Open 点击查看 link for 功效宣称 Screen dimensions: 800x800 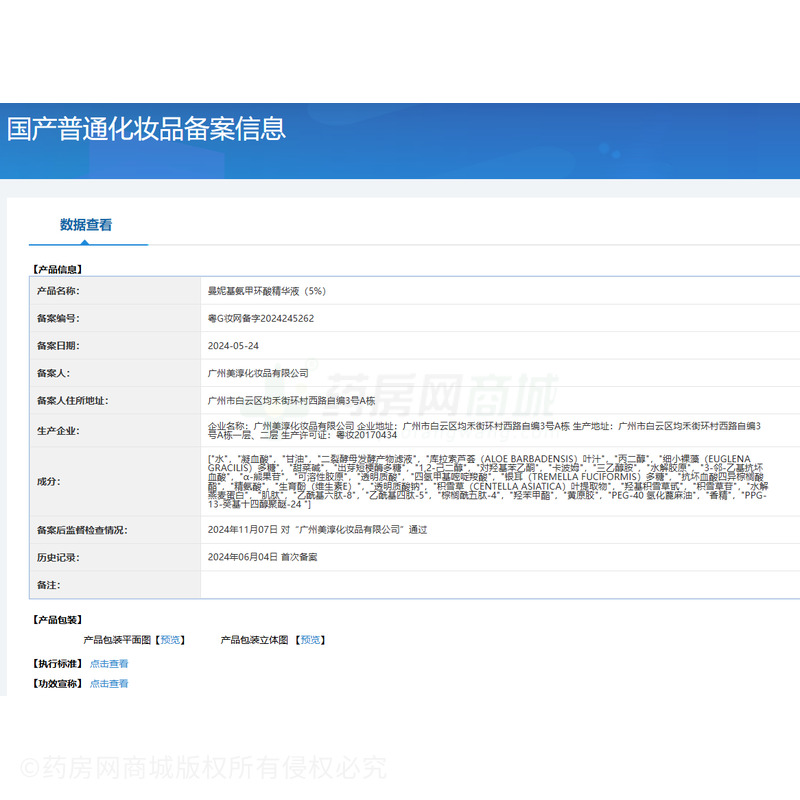(x=109, y=684)
